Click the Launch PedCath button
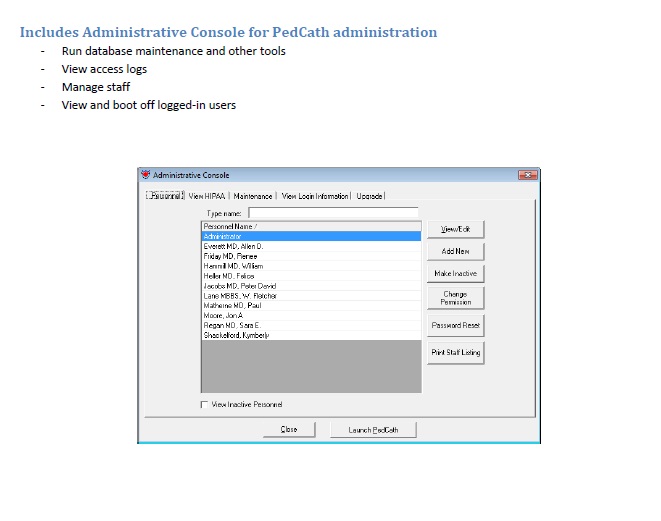Screen dimensions: 661x521 (373, 430)
